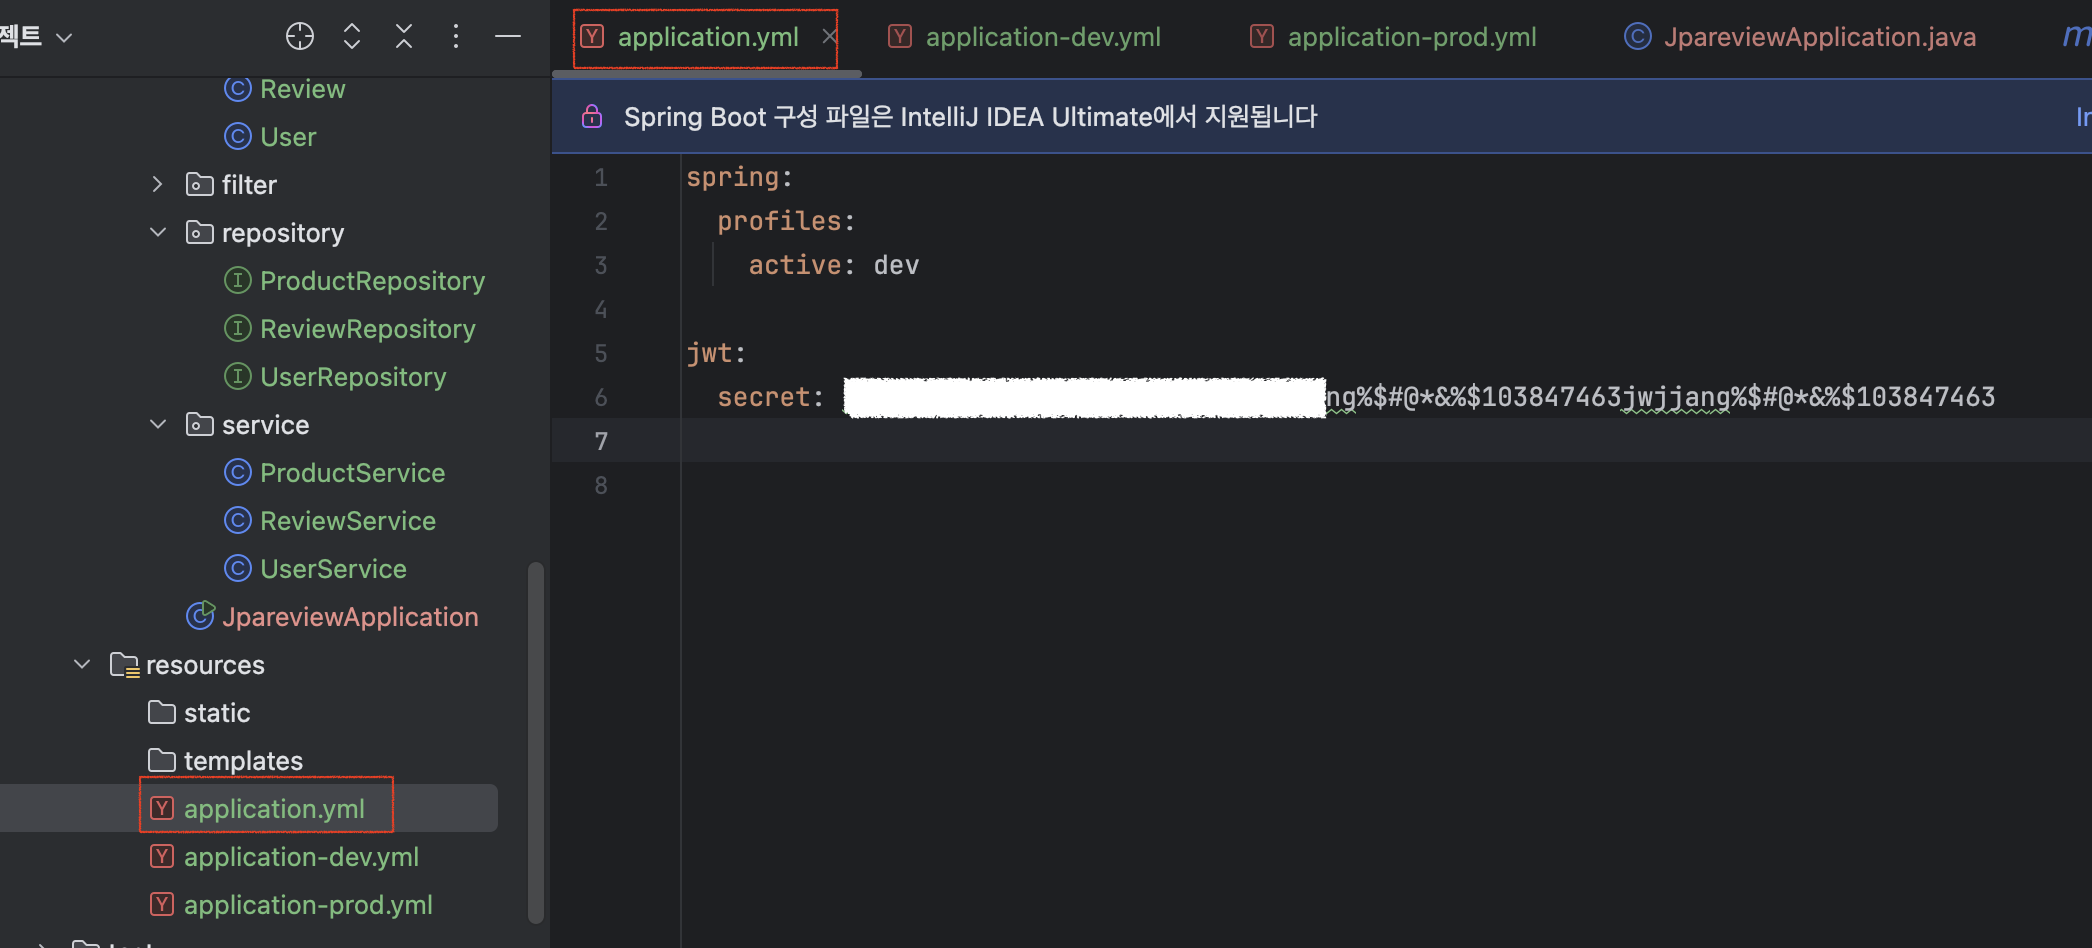Click the filter folder icon
The height and width of the screenshot is (948, 2092).
(199, 184)
